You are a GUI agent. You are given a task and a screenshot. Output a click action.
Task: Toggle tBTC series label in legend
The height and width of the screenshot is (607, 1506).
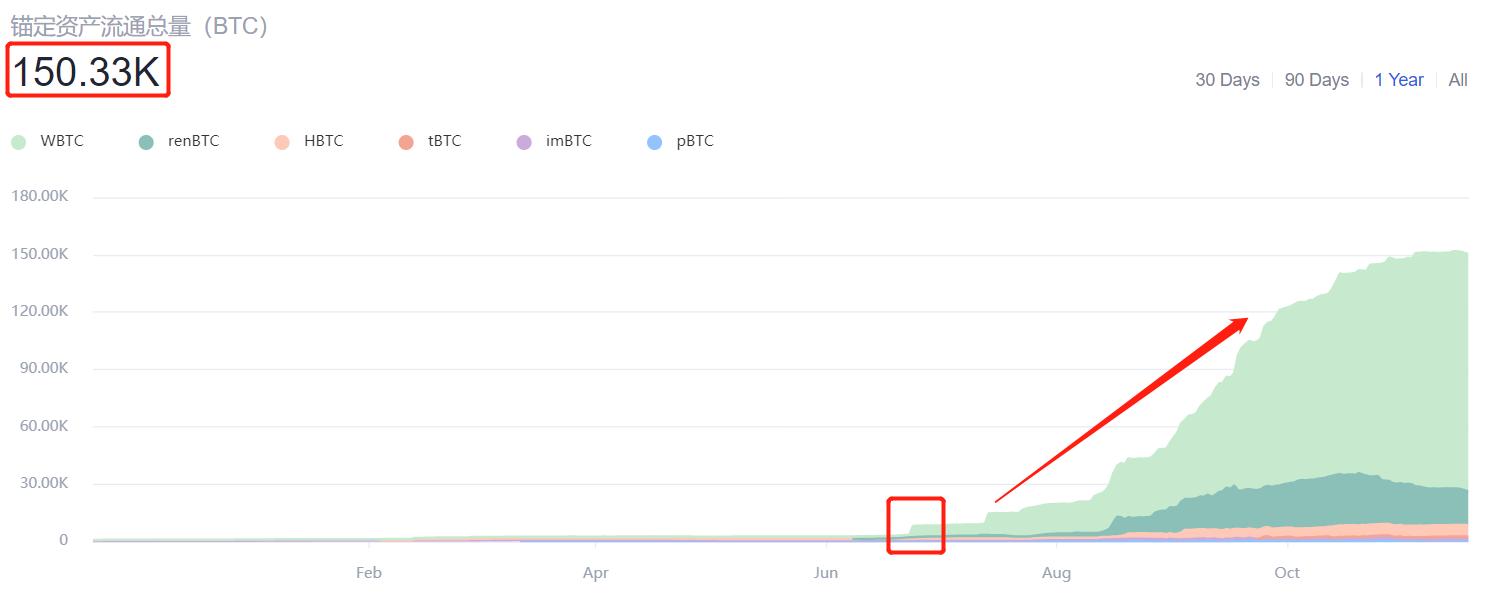tap(444, 141)
